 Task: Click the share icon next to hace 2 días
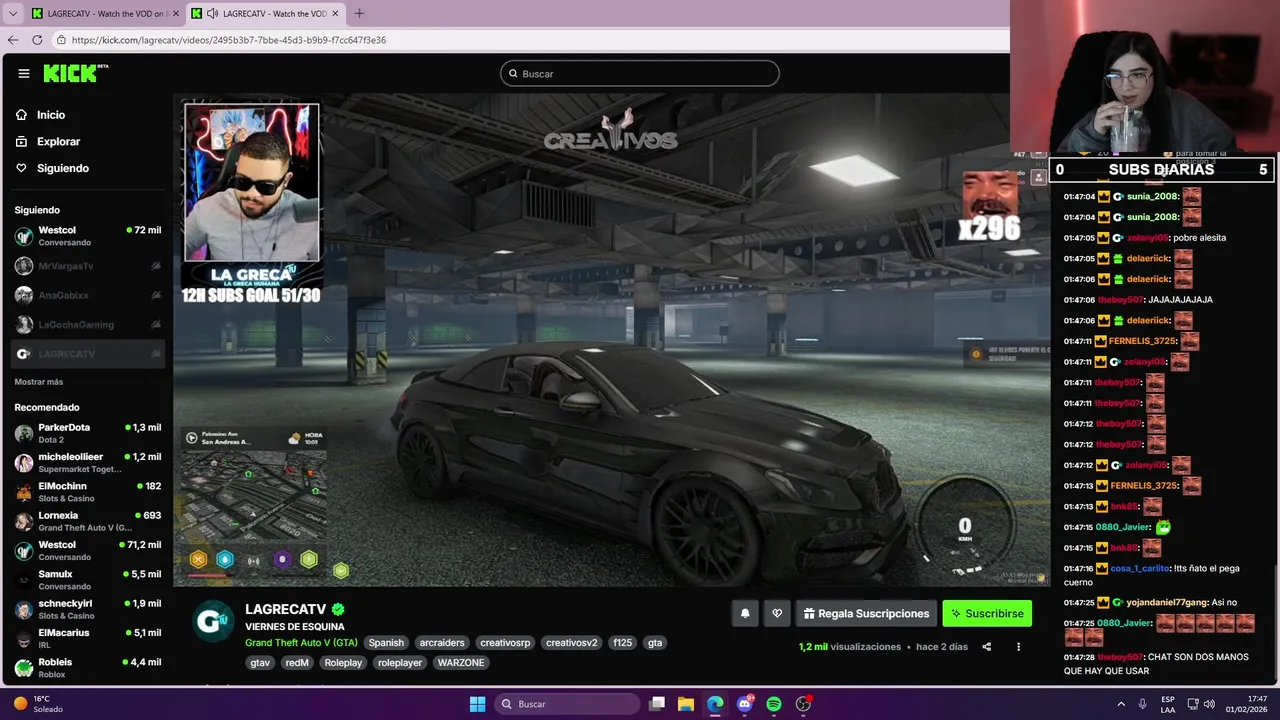coord(986,647)
